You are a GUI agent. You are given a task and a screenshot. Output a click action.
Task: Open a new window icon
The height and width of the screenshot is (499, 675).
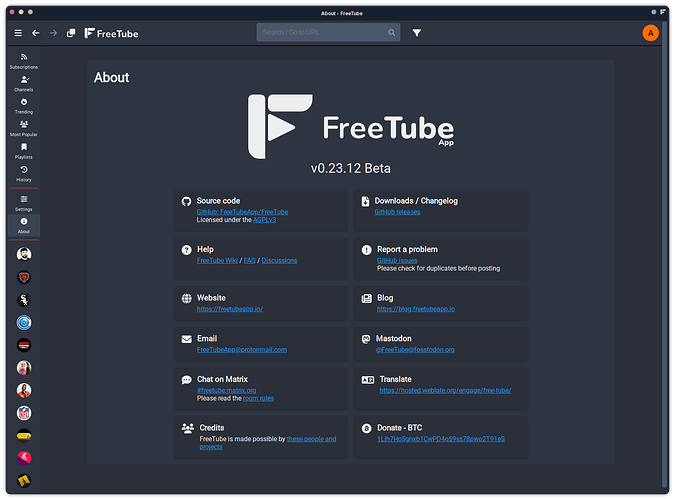(71, 33)
